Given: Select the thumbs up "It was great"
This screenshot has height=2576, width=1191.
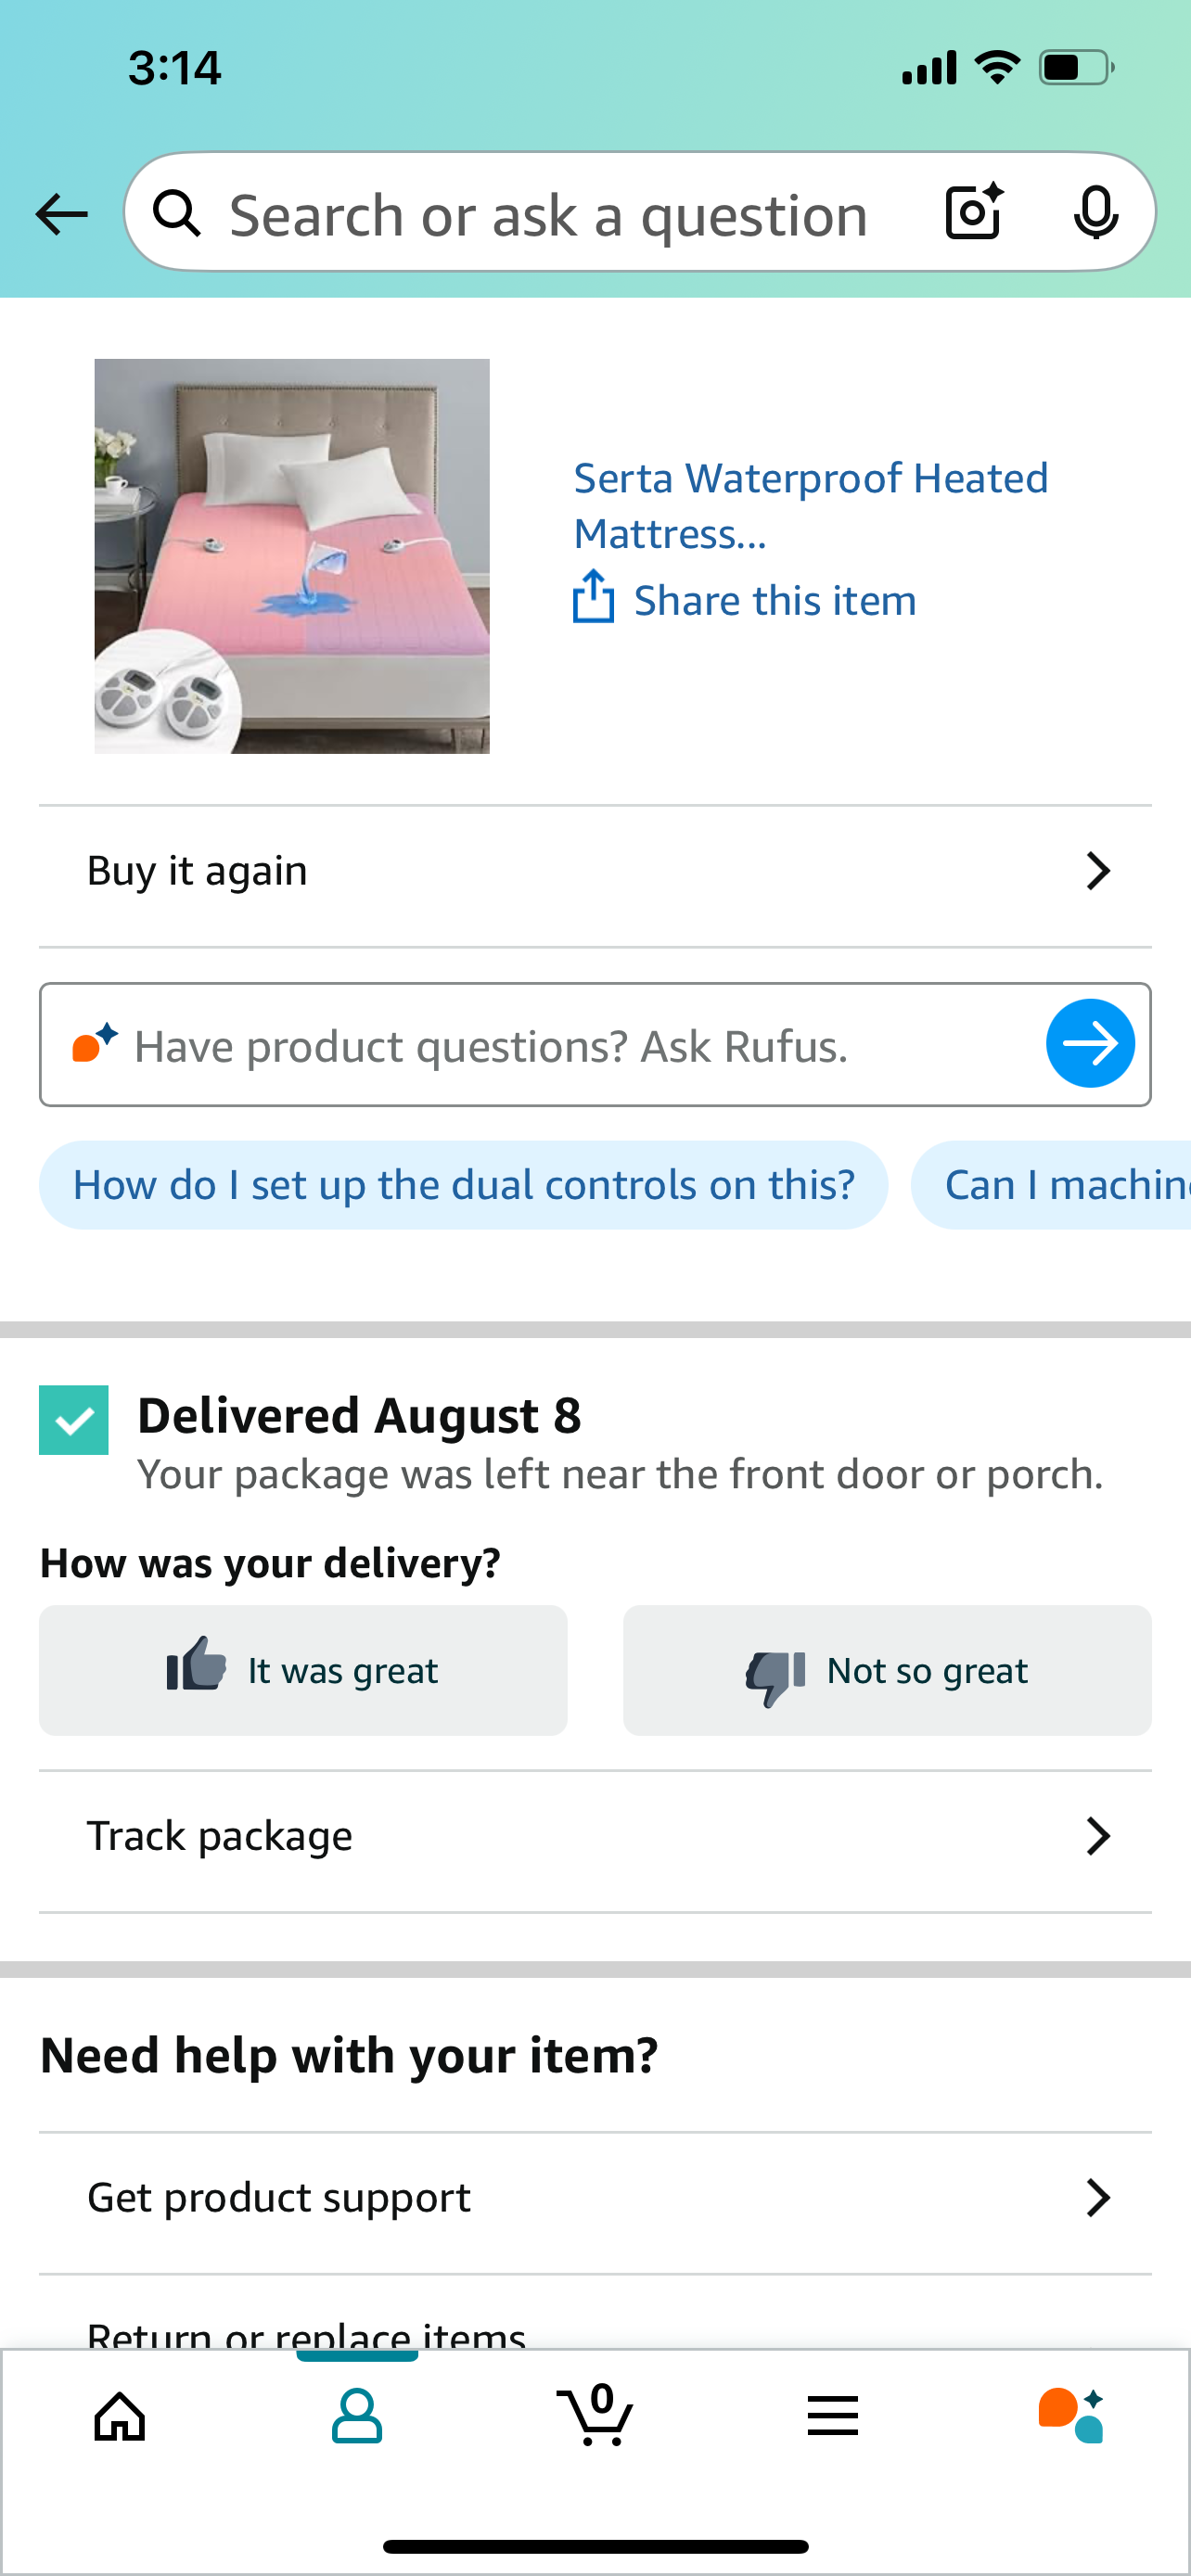Looking at the screenshot, I should [x=303, y=1670].
